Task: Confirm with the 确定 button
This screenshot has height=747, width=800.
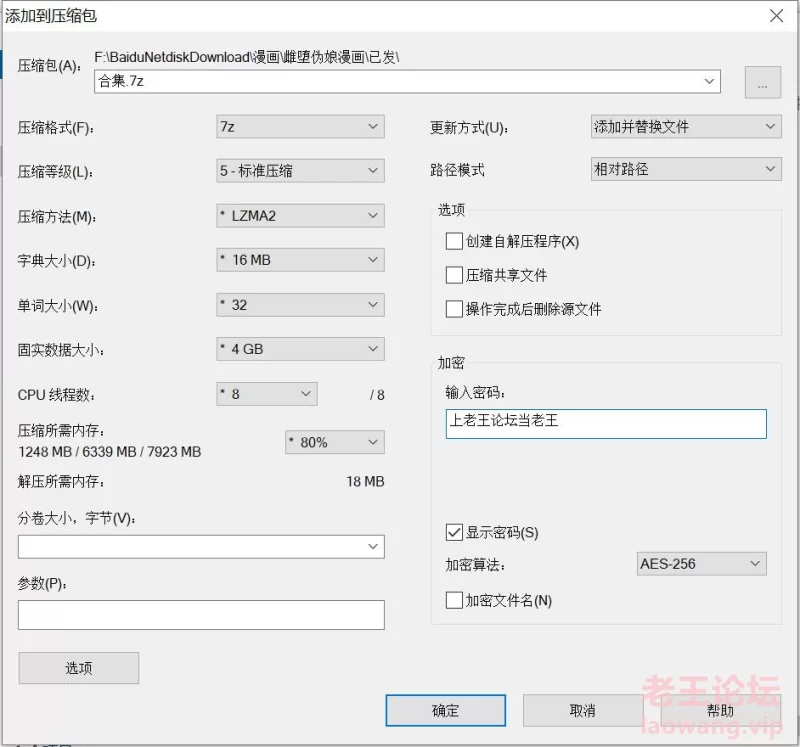Action: coord(445,710)
